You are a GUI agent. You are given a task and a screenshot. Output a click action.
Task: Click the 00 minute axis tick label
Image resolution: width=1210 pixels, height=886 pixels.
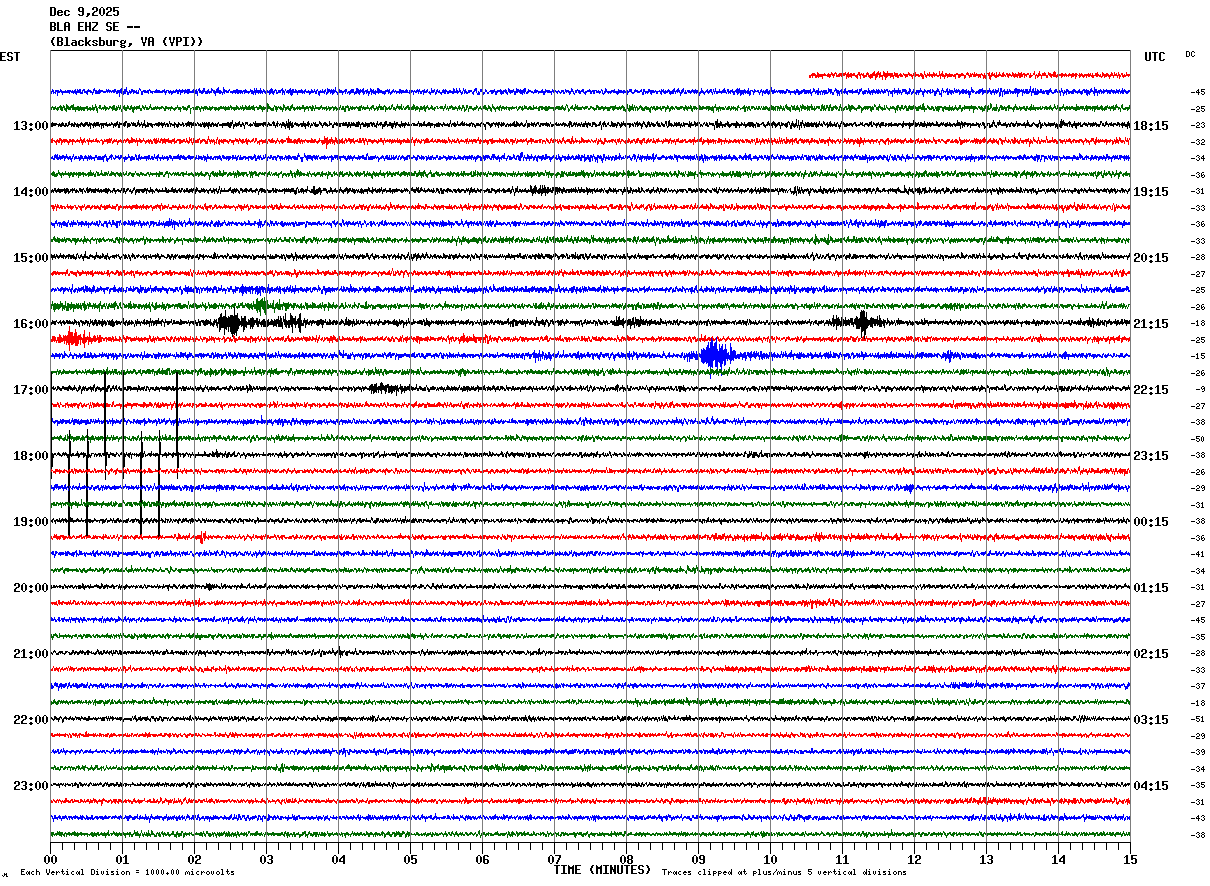pyautogui.click(x=50, y=859)
